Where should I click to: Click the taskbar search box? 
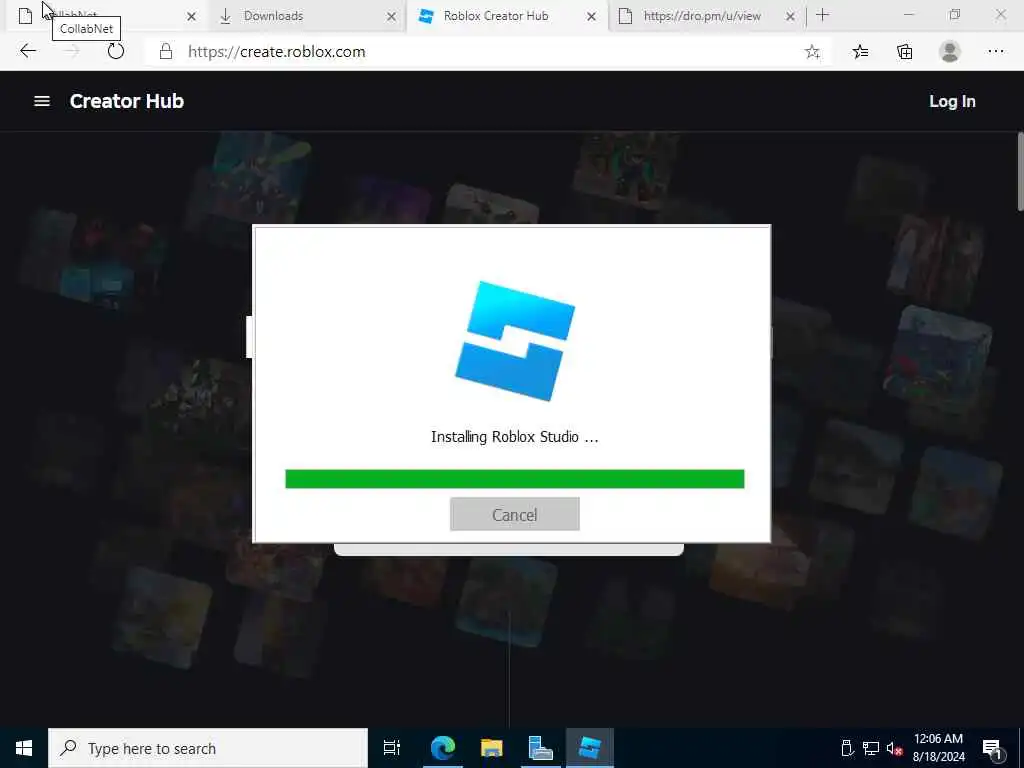pyautogui.click(x=208, y=748)
